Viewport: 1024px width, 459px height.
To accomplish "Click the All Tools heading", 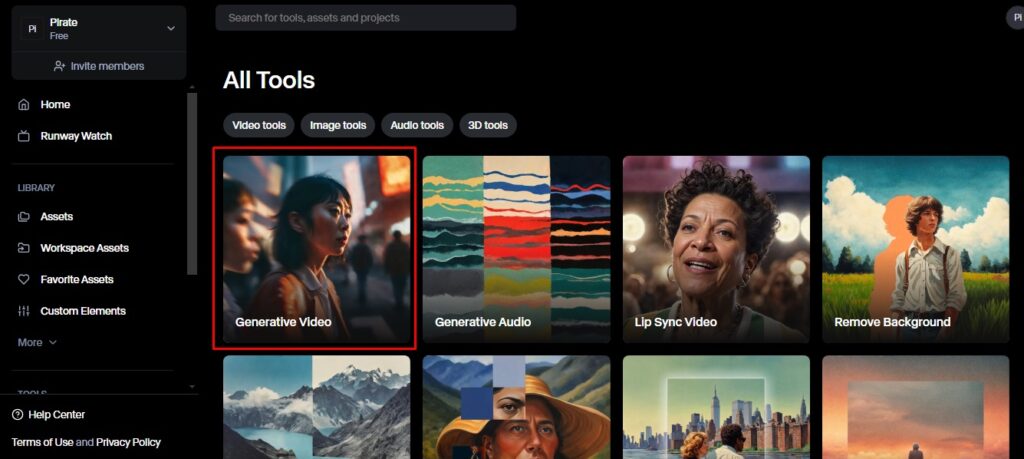I will click(x=269, y=80).
